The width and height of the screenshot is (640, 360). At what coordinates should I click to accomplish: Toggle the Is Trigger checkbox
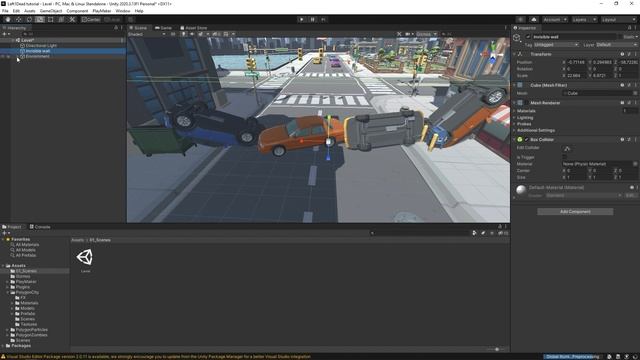point(565,157)
